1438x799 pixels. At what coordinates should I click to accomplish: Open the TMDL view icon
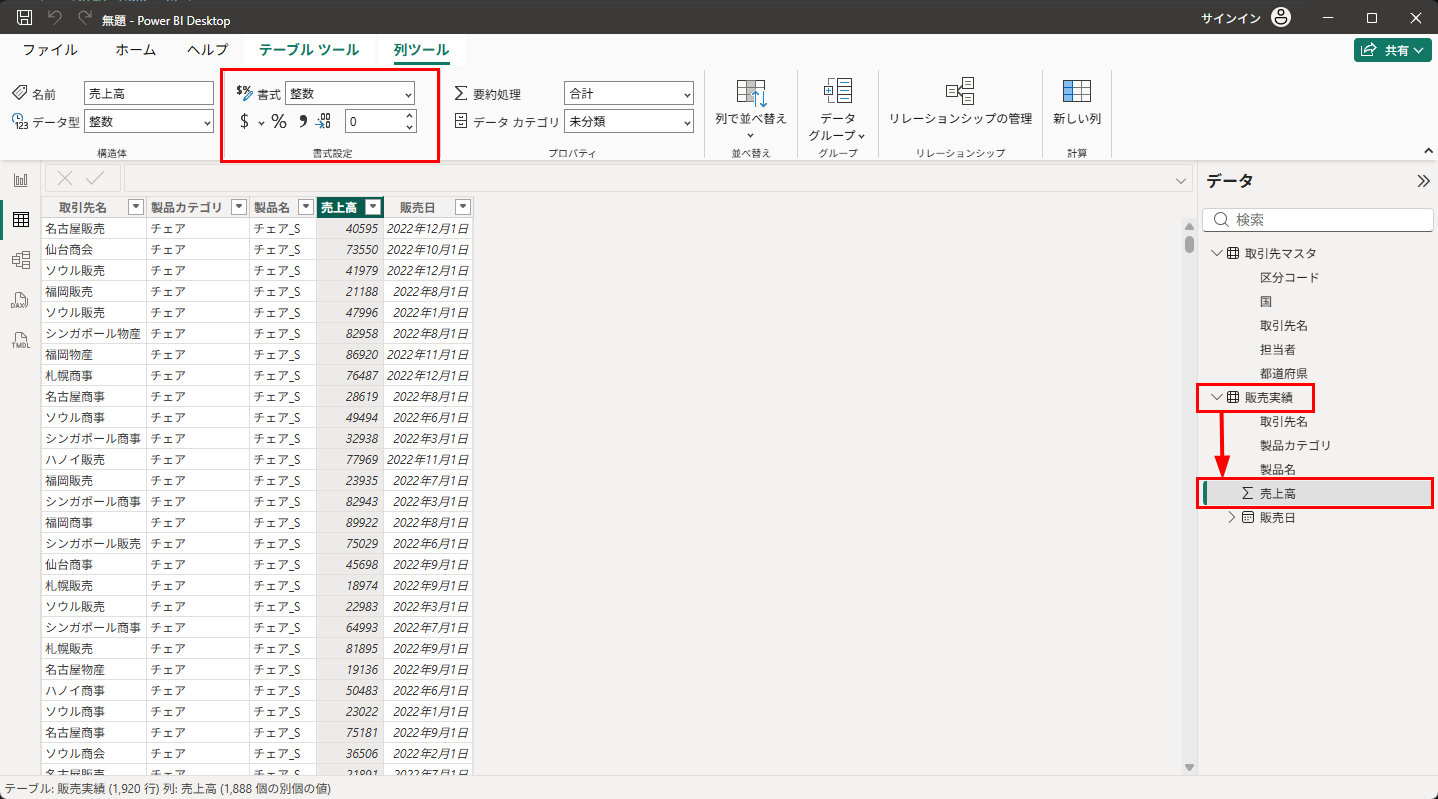pos(20,340)
